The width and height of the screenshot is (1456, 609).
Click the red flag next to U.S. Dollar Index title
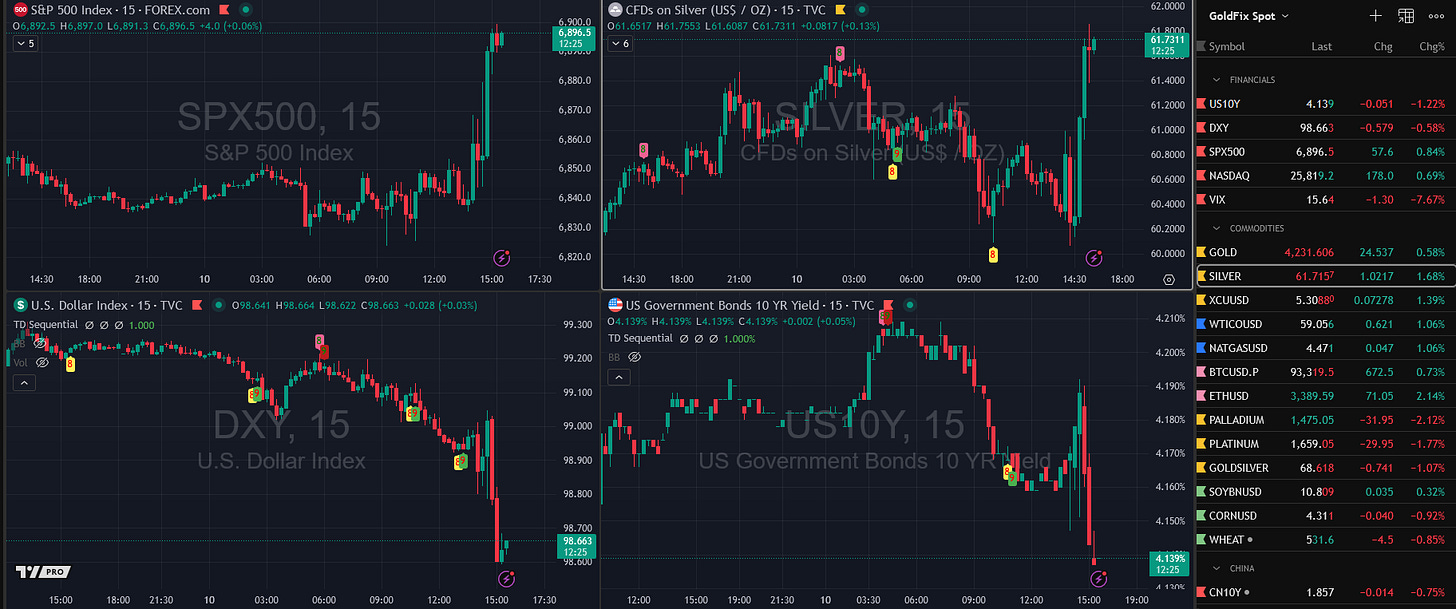click(x=197, y=305)
